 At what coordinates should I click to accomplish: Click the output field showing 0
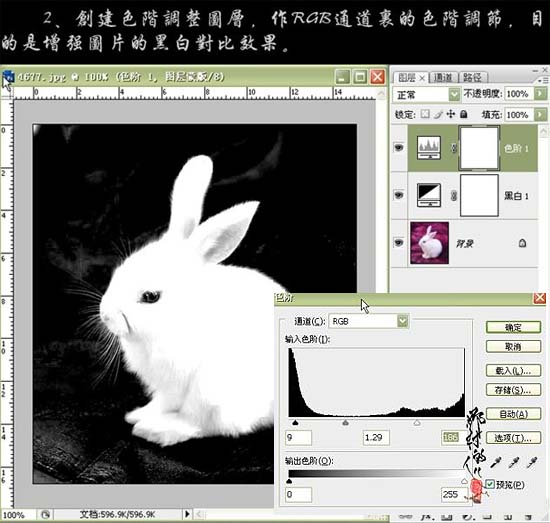(x=298, y=495)
